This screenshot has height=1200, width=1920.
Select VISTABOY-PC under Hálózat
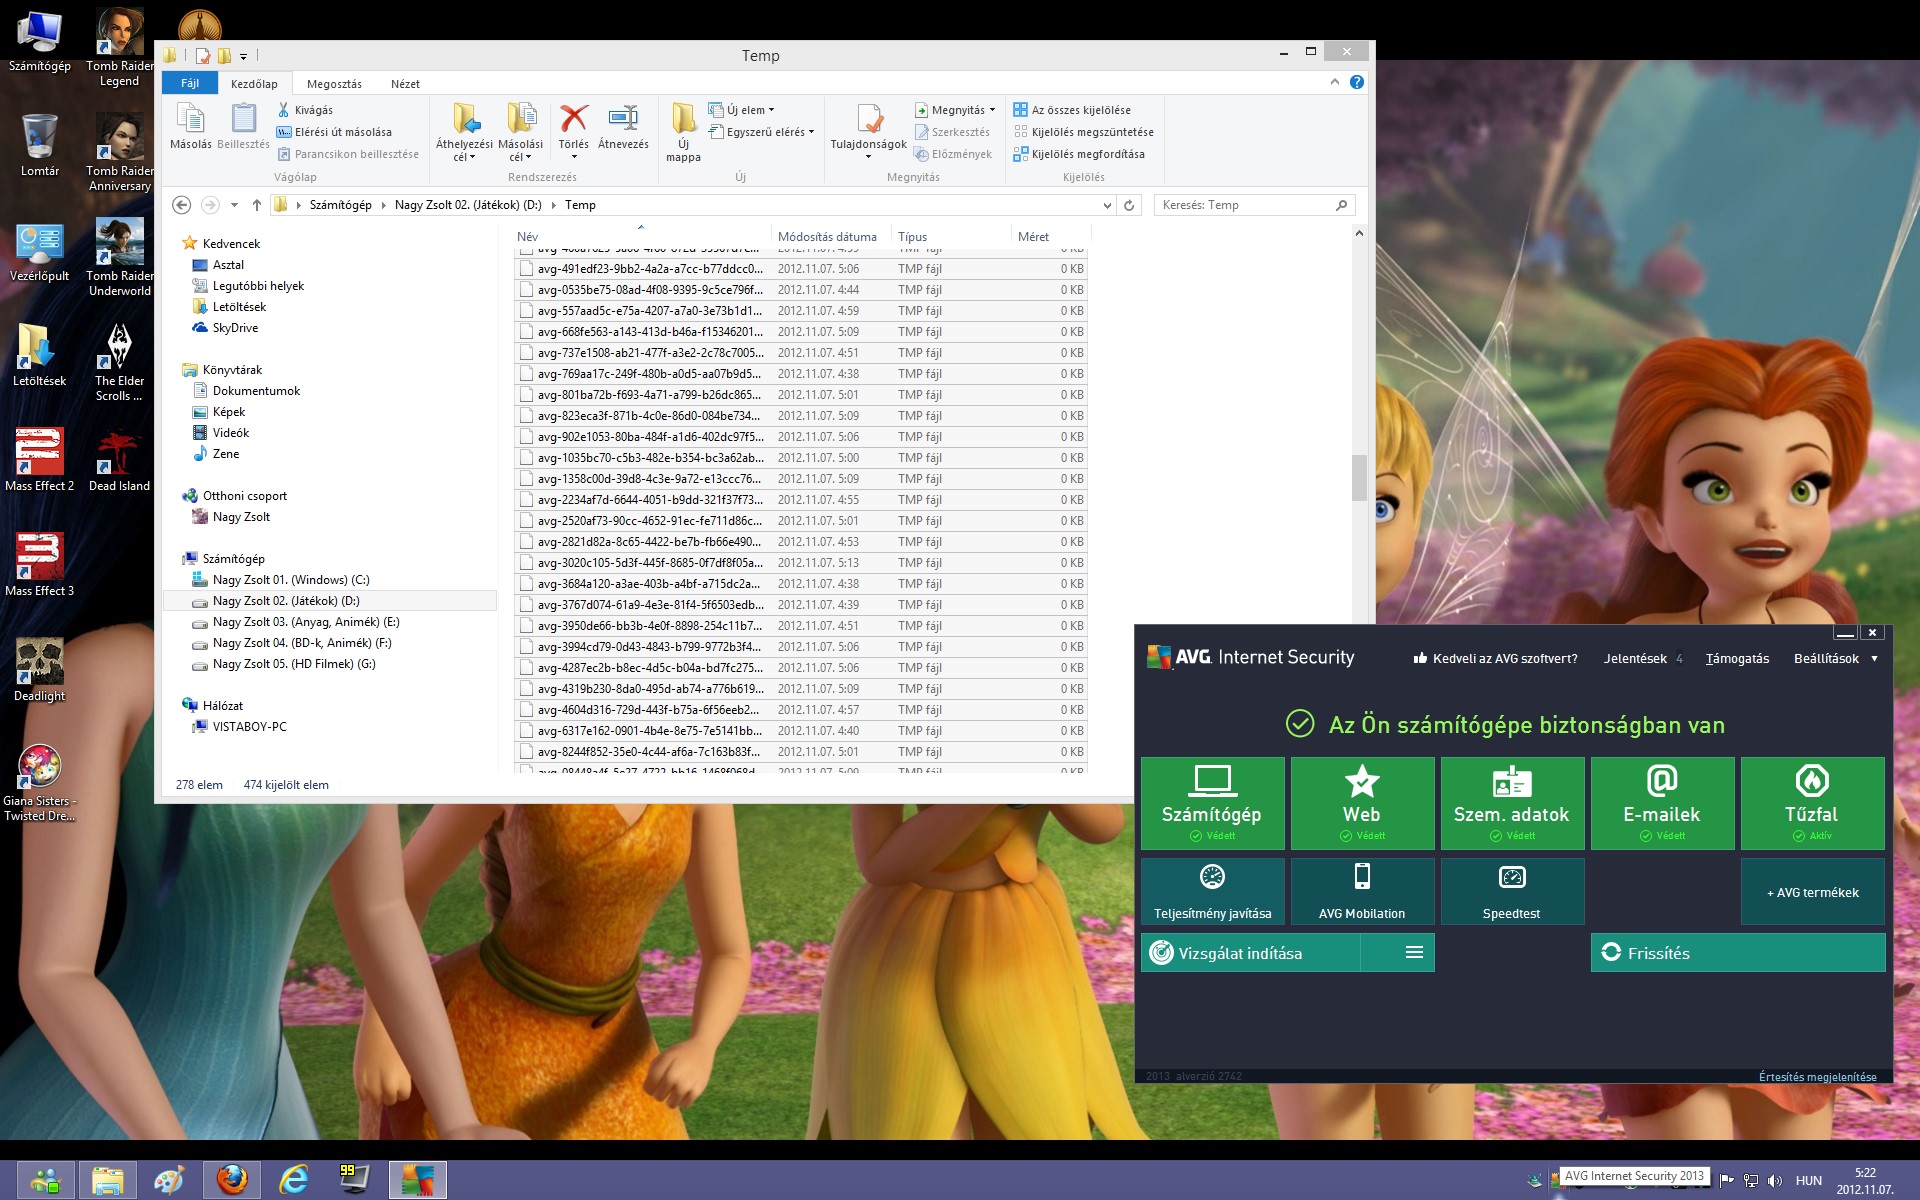click(249, 727)
